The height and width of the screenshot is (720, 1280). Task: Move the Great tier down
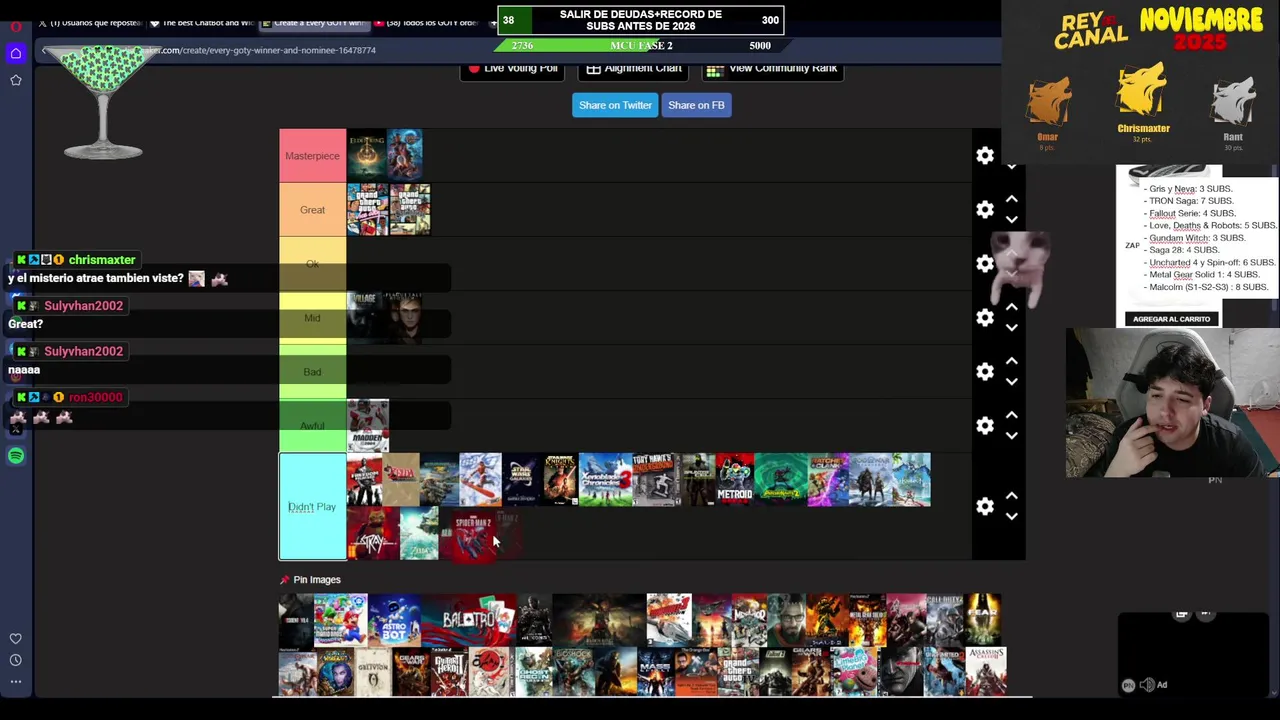1012,220
